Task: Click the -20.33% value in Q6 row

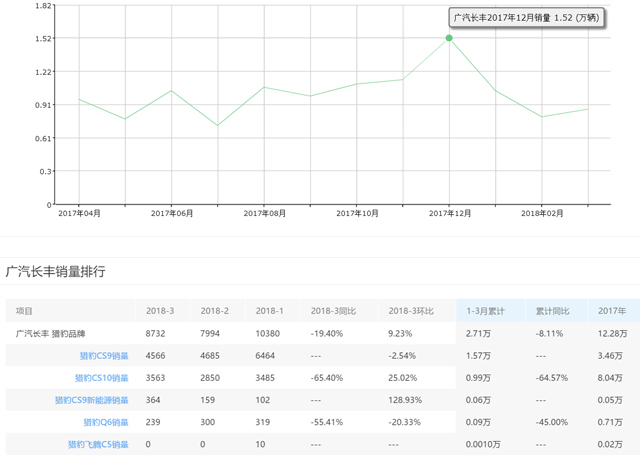Action: click(x=404, y=422)
